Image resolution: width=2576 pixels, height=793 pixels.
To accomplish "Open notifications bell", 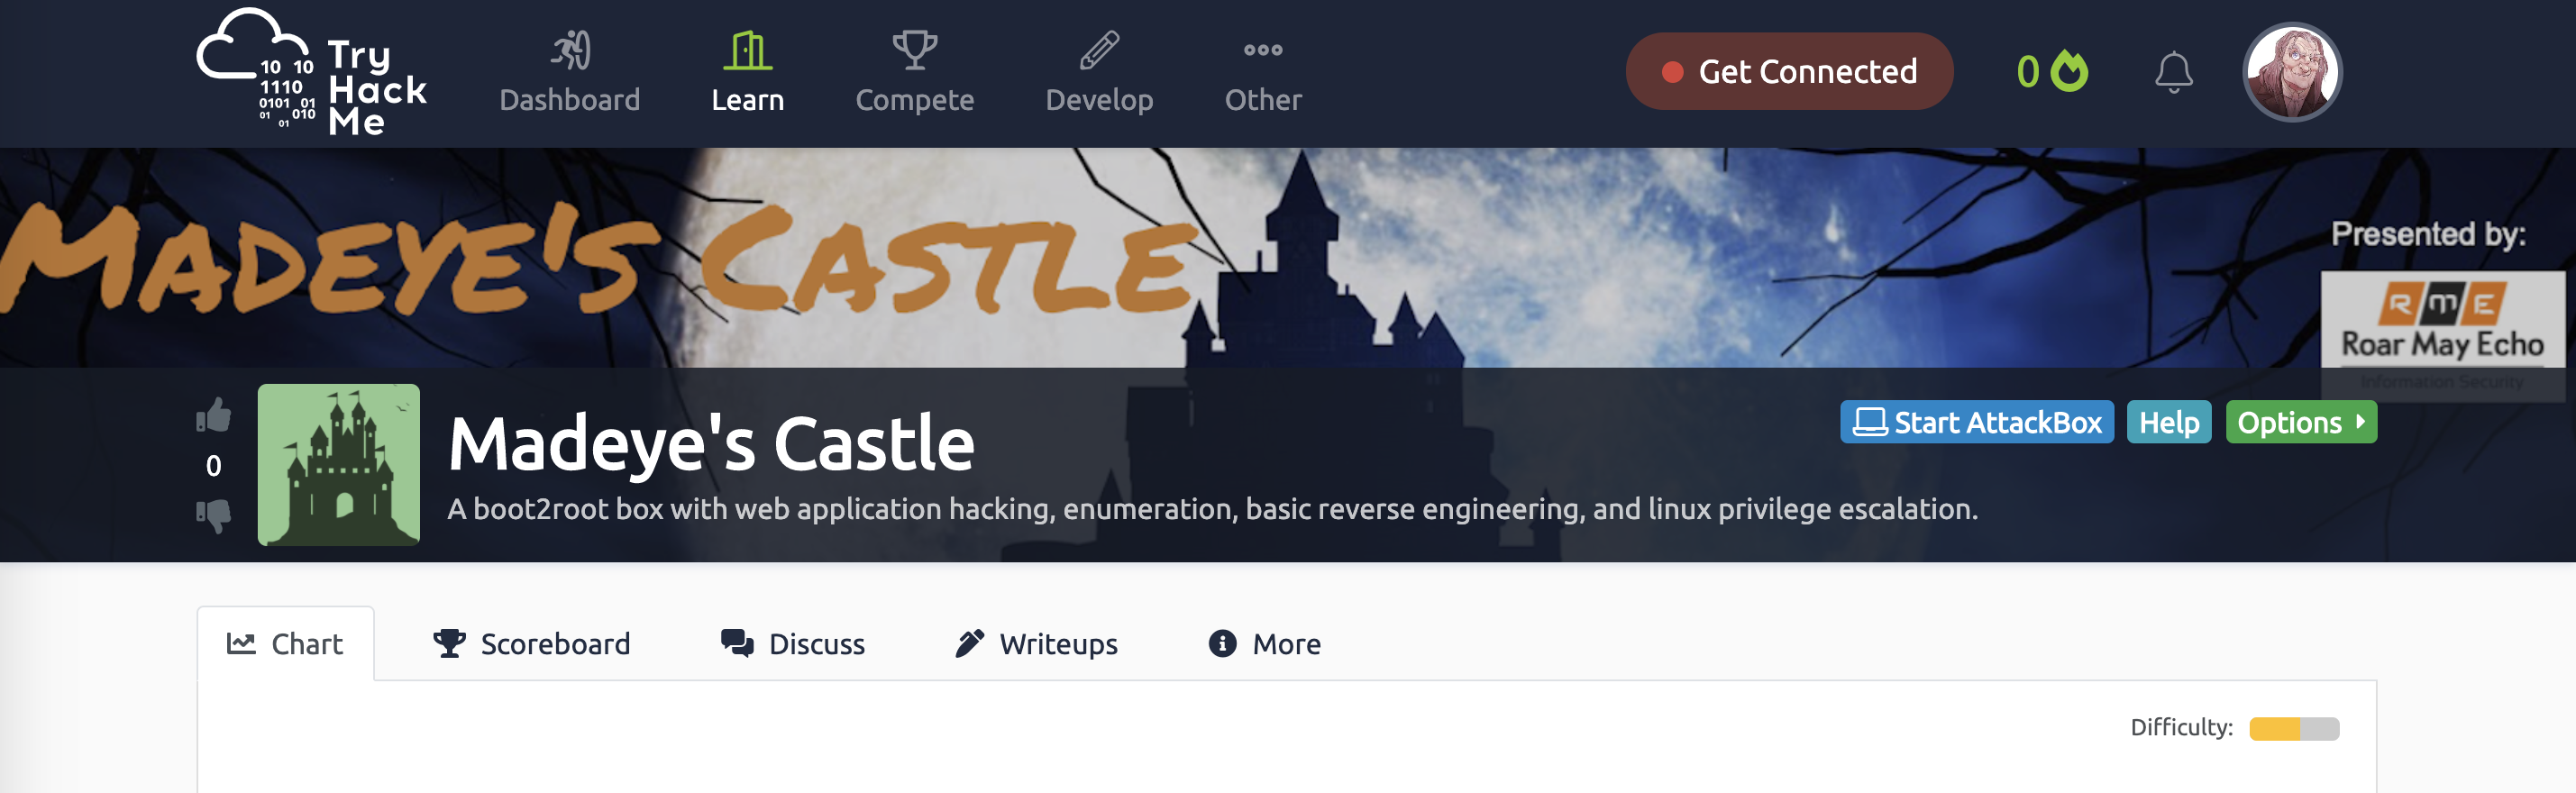I will click(2174, 72).
